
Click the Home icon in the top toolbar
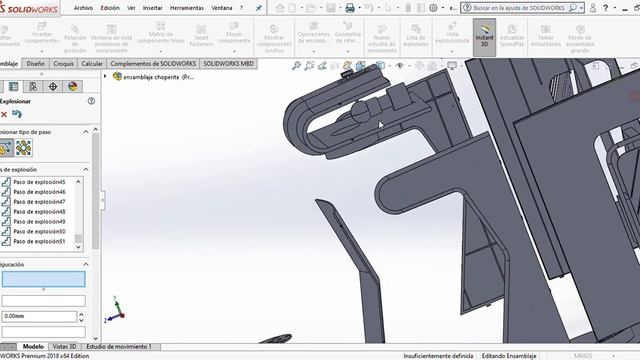click(280, 8)
